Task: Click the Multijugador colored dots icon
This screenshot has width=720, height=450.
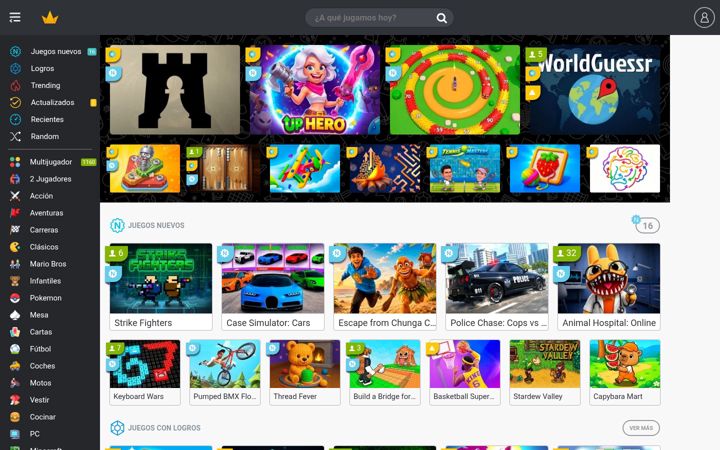Action: tap(15, 162)
